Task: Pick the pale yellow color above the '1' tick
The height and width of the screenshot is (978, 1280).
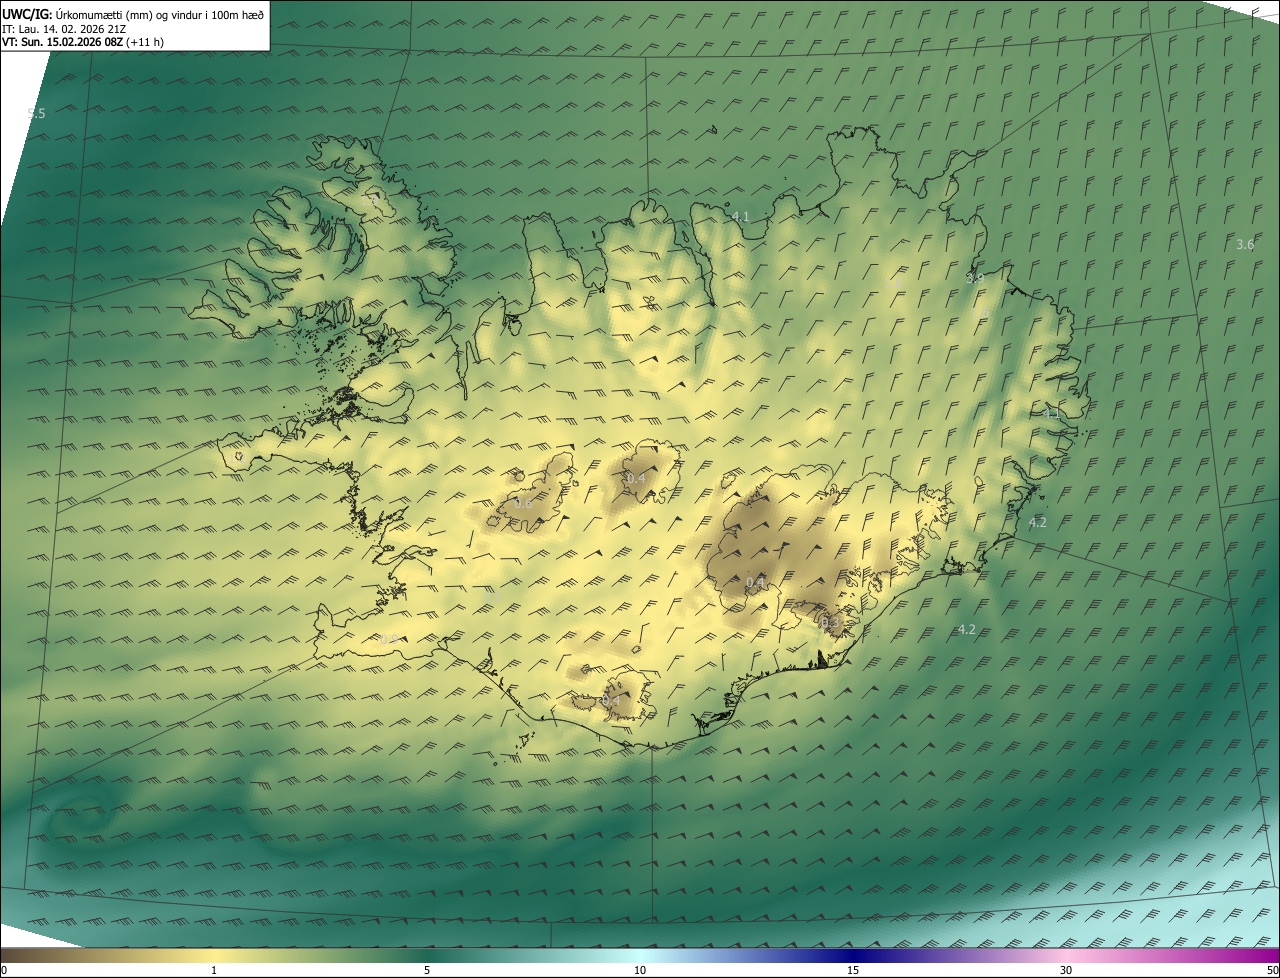Action: point(214,956)
